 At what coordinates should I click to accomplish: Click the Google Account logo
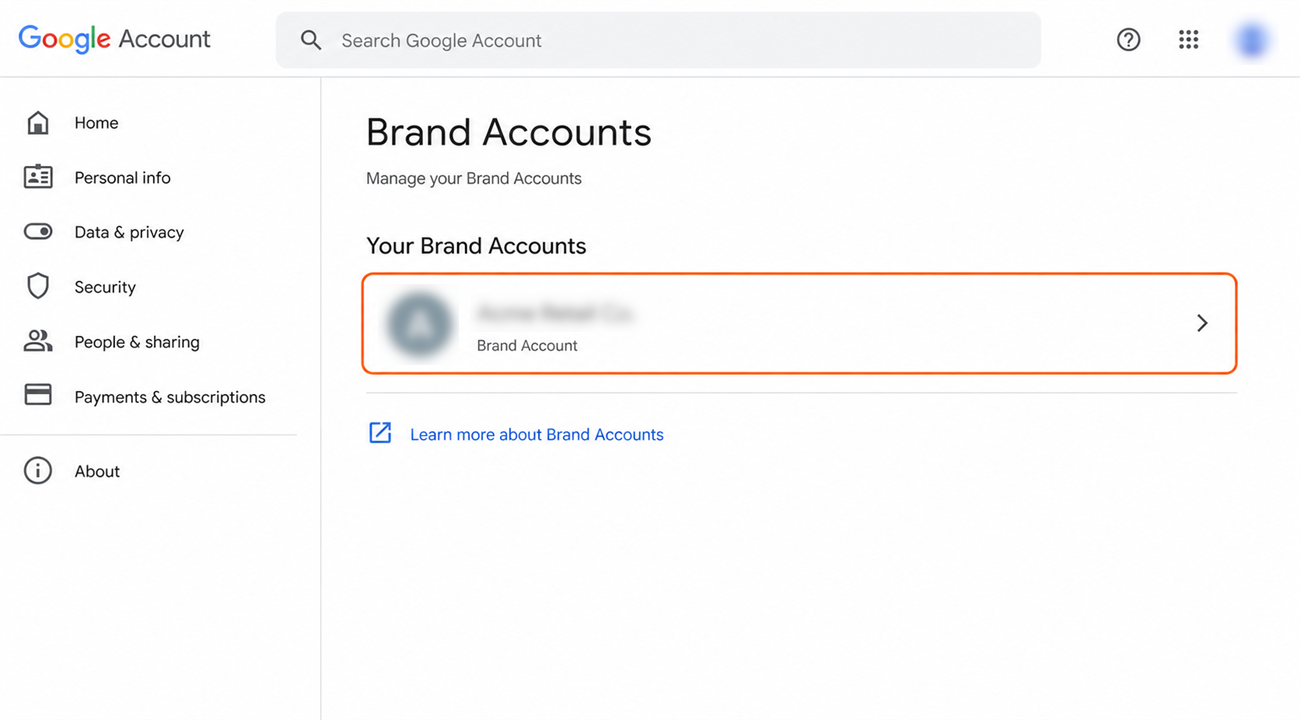click(x=115, y=39)
